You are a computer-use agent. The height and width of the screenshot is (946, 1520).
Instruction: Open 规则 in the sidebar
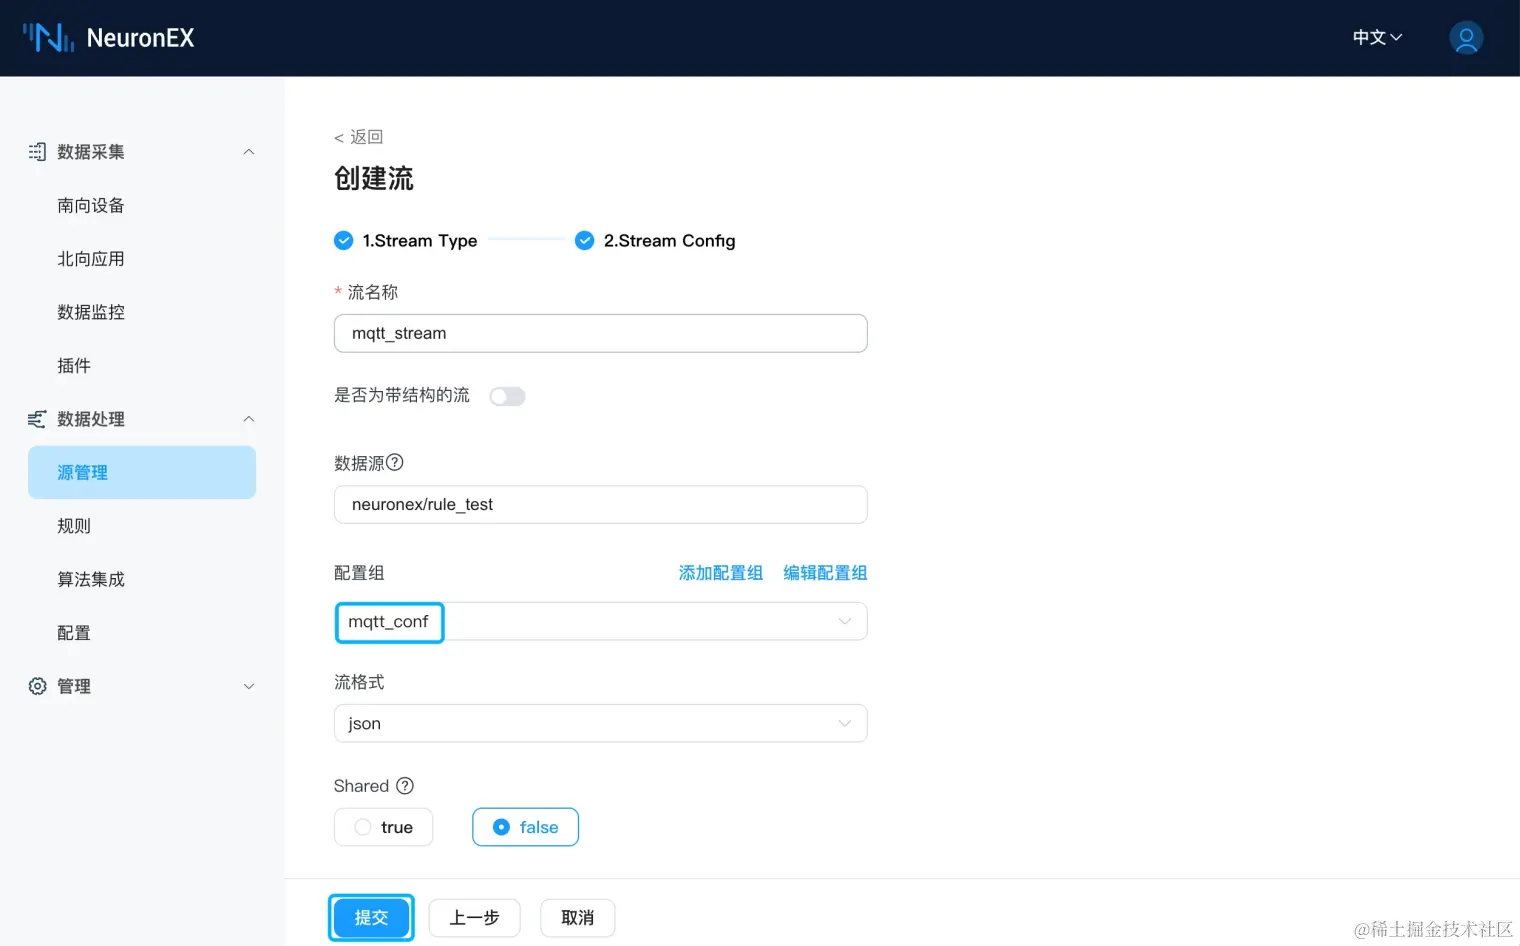(74, 526)
